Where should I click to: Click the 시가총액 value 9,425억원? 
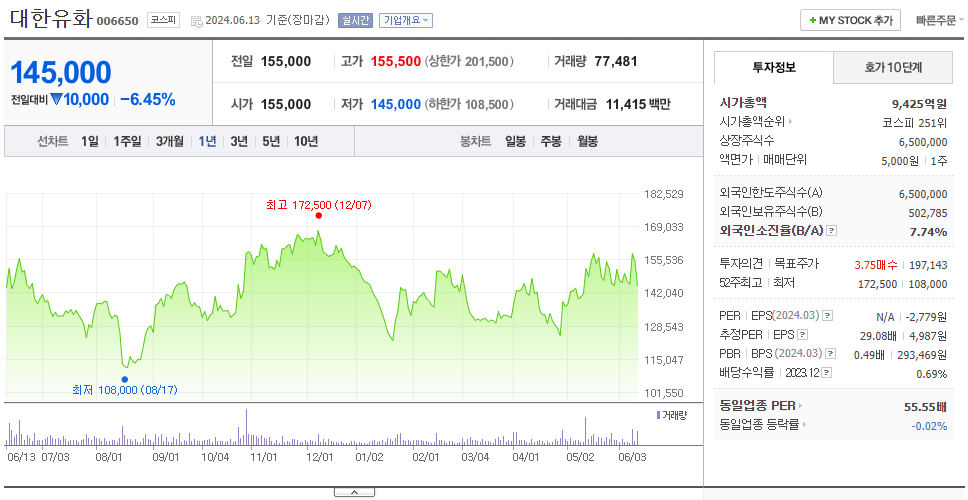coord(920,104)
